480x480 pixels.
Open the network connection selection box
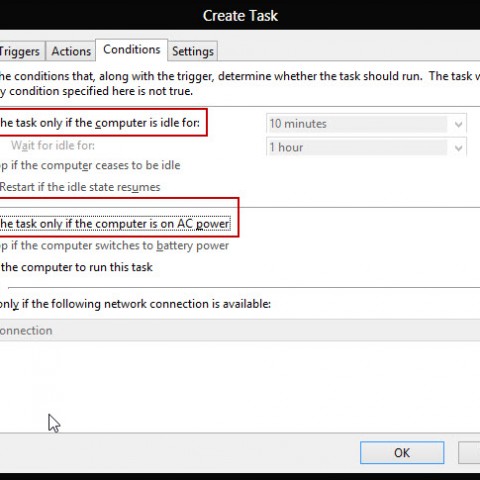(240, 330)
